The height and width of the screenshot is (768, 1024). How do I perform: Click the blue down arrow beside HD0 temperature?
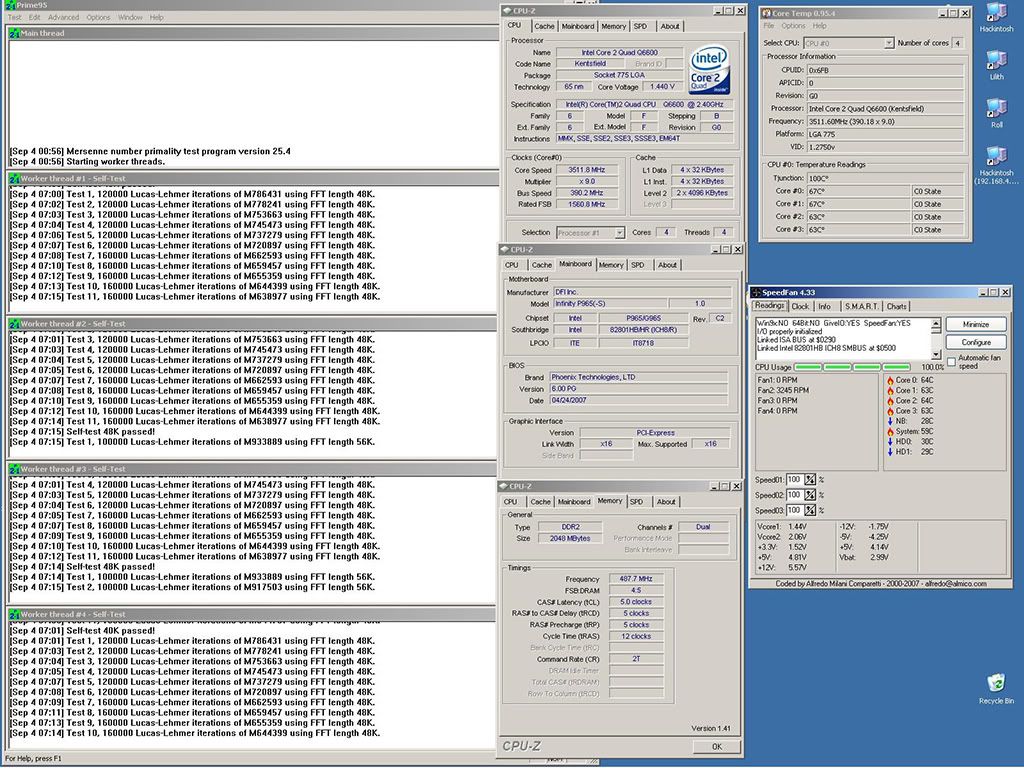click(890, 442)
